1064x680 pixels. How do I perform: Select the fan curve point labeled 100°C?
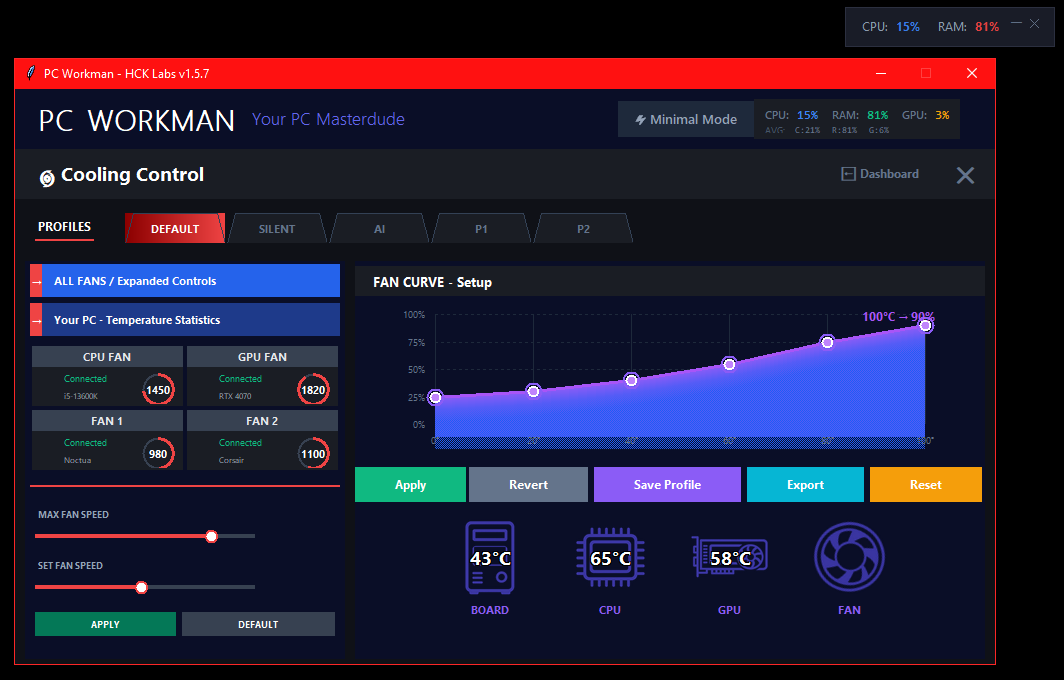click(925, 325)
